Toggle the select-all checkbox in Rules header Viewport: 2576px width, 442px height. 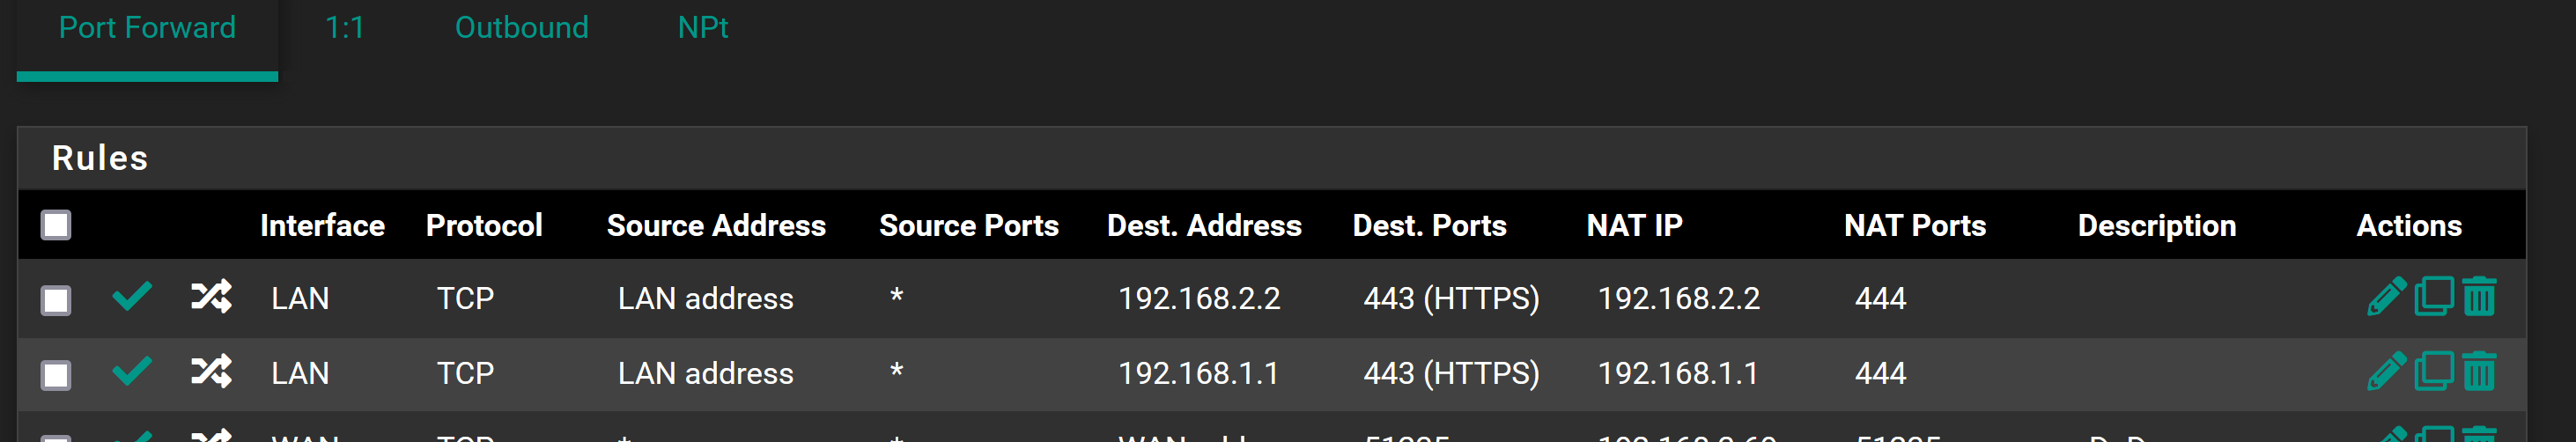[x=56, y=225]
